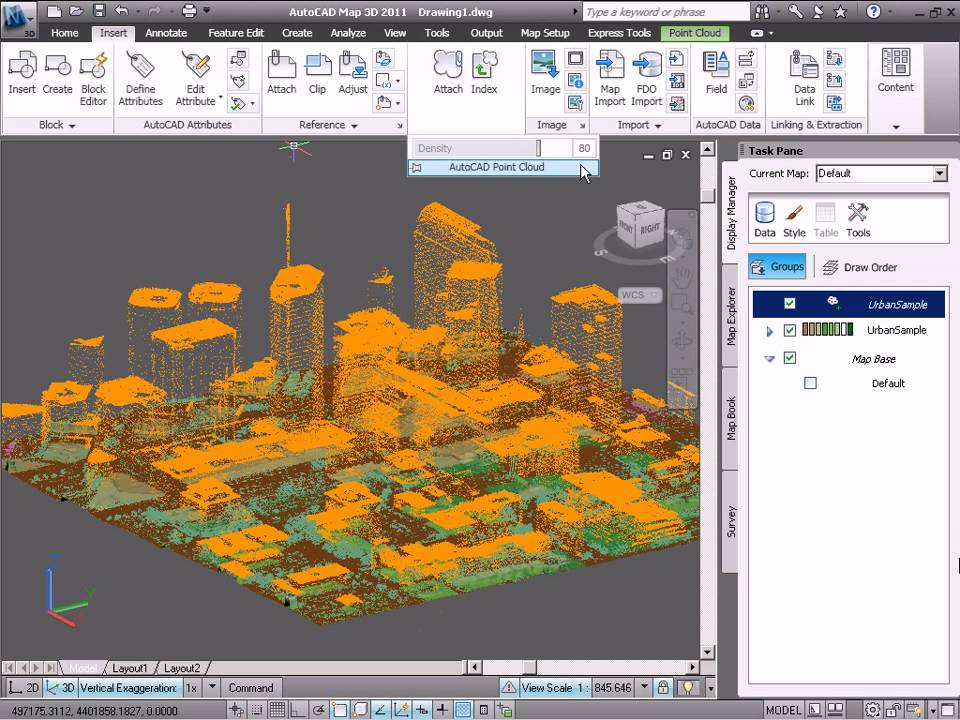
Task: Click the Command button in status bar
Action: tap(251, 688)
